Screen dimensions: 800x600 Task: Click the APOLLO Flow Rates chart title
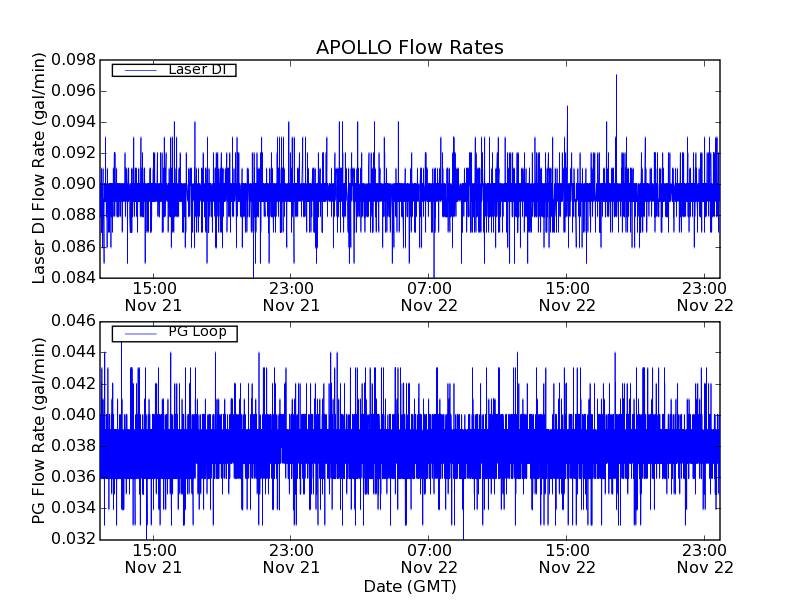pyautogui.click(x=409, y=48)
